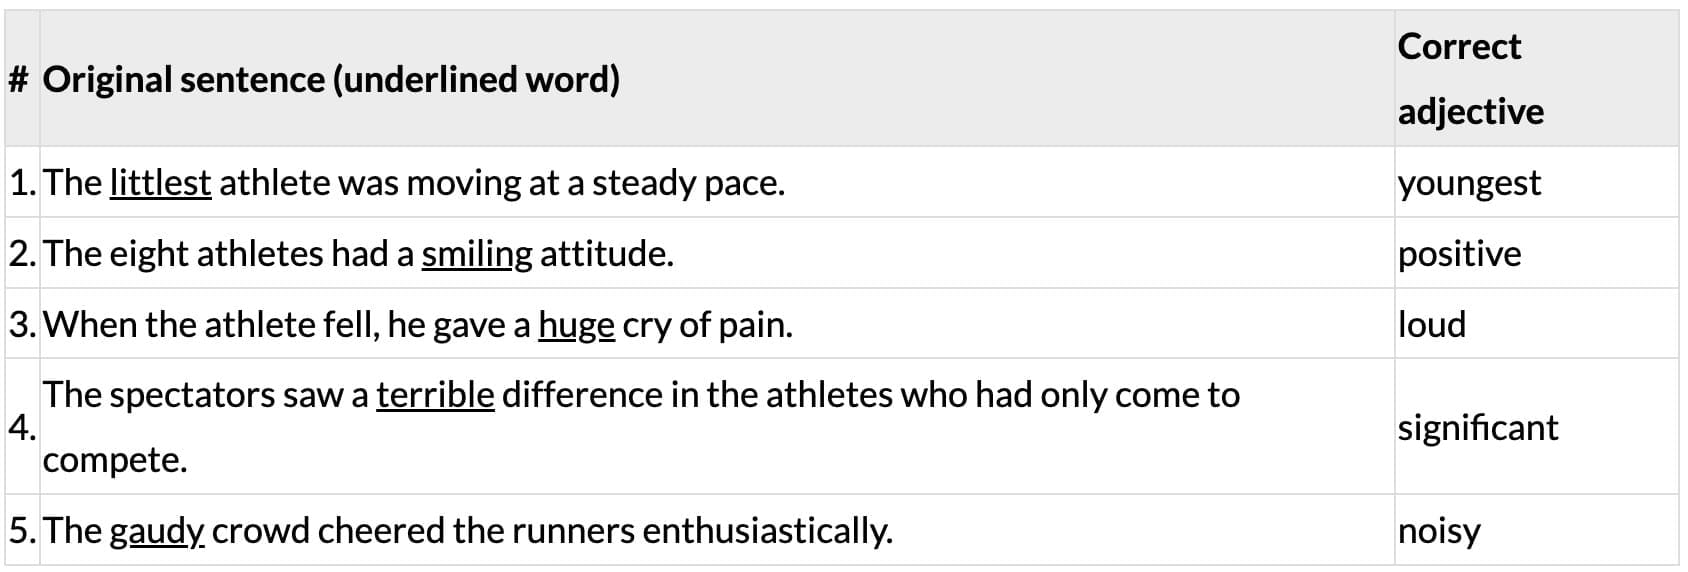Click the word "enthusiastically" in sentence five

[767, 531]
